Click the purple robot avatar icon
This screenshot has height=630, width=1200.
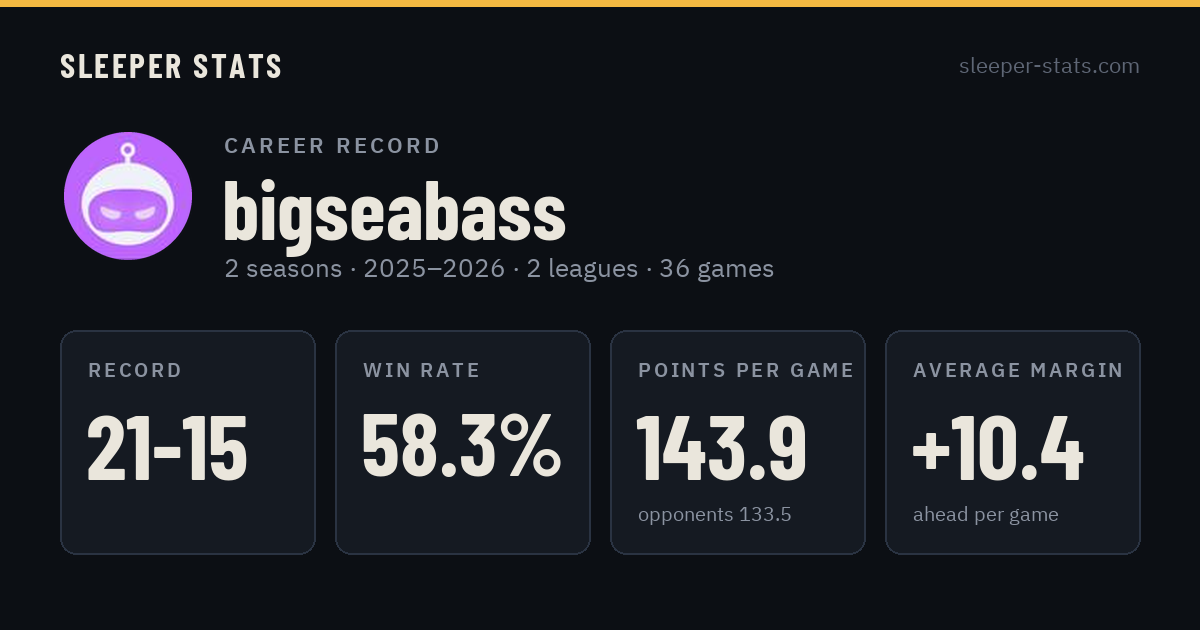pos(128,196)
